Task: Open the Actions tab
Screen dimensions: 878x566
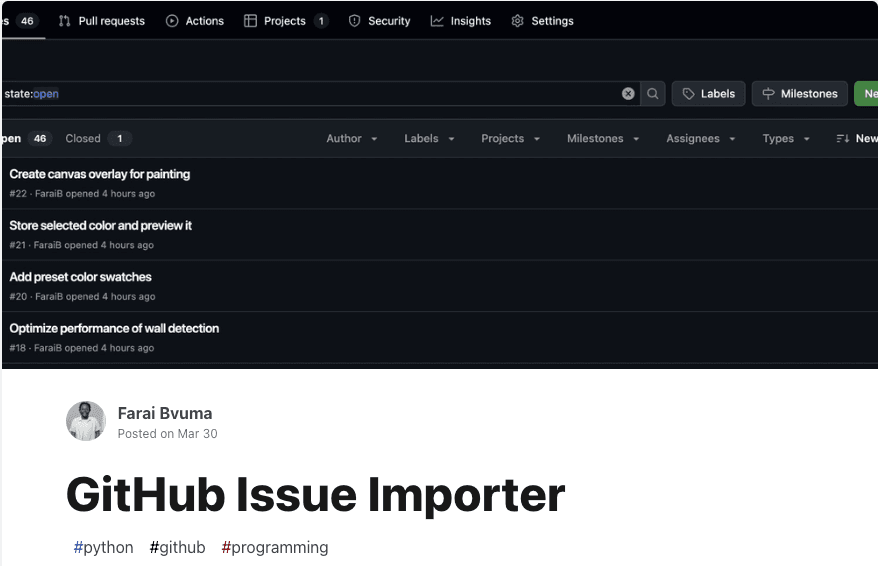Action: pyautogui.click(x=195, y=21)
